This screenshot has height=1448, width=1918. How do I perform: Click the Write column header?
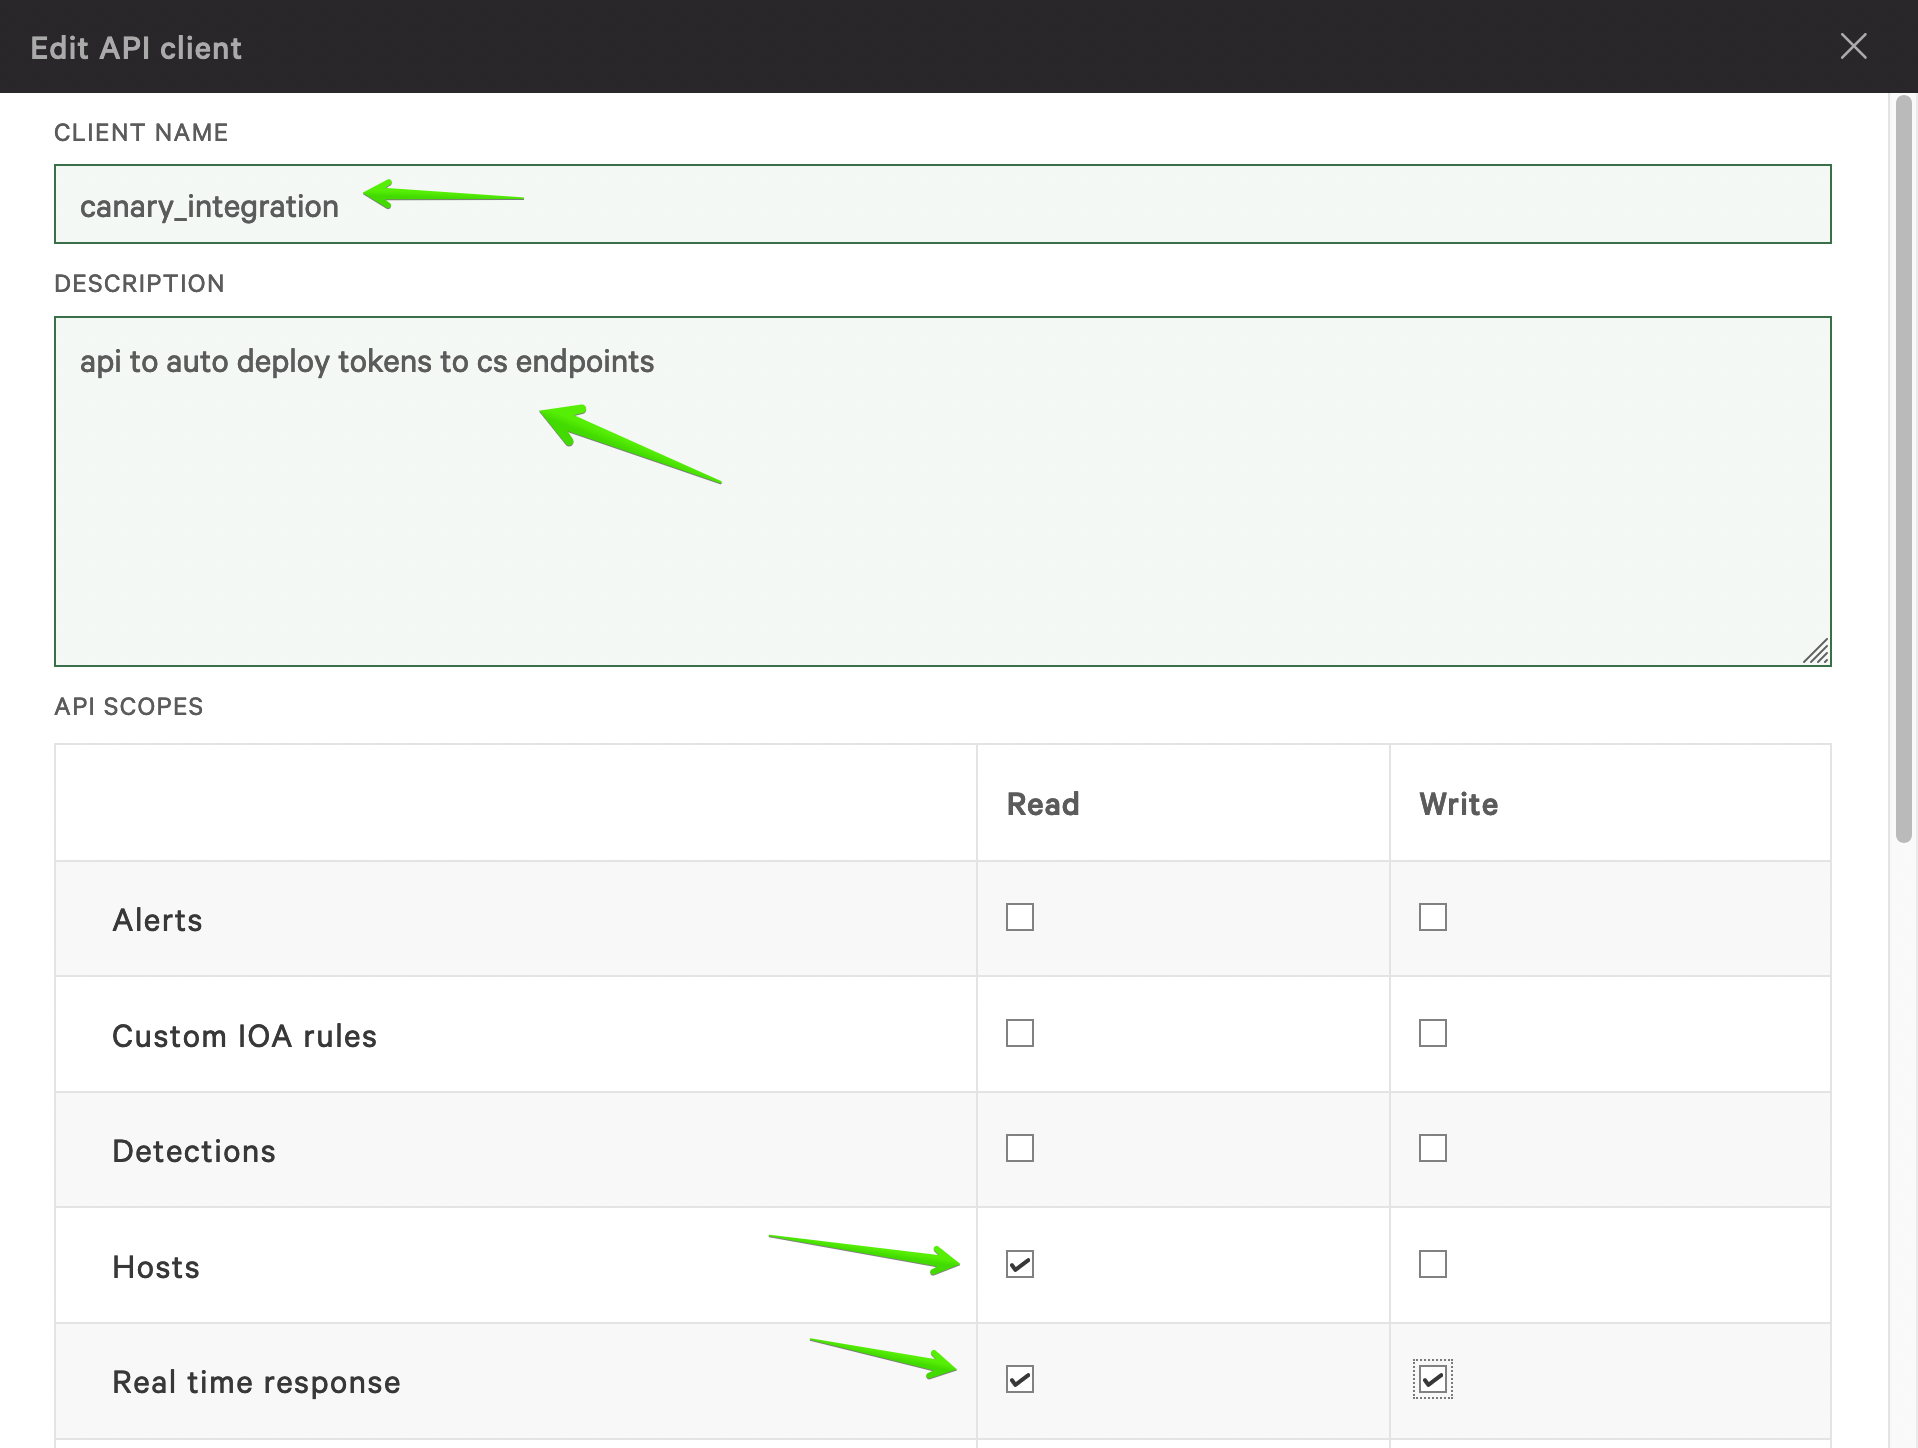click(1457, 803)
